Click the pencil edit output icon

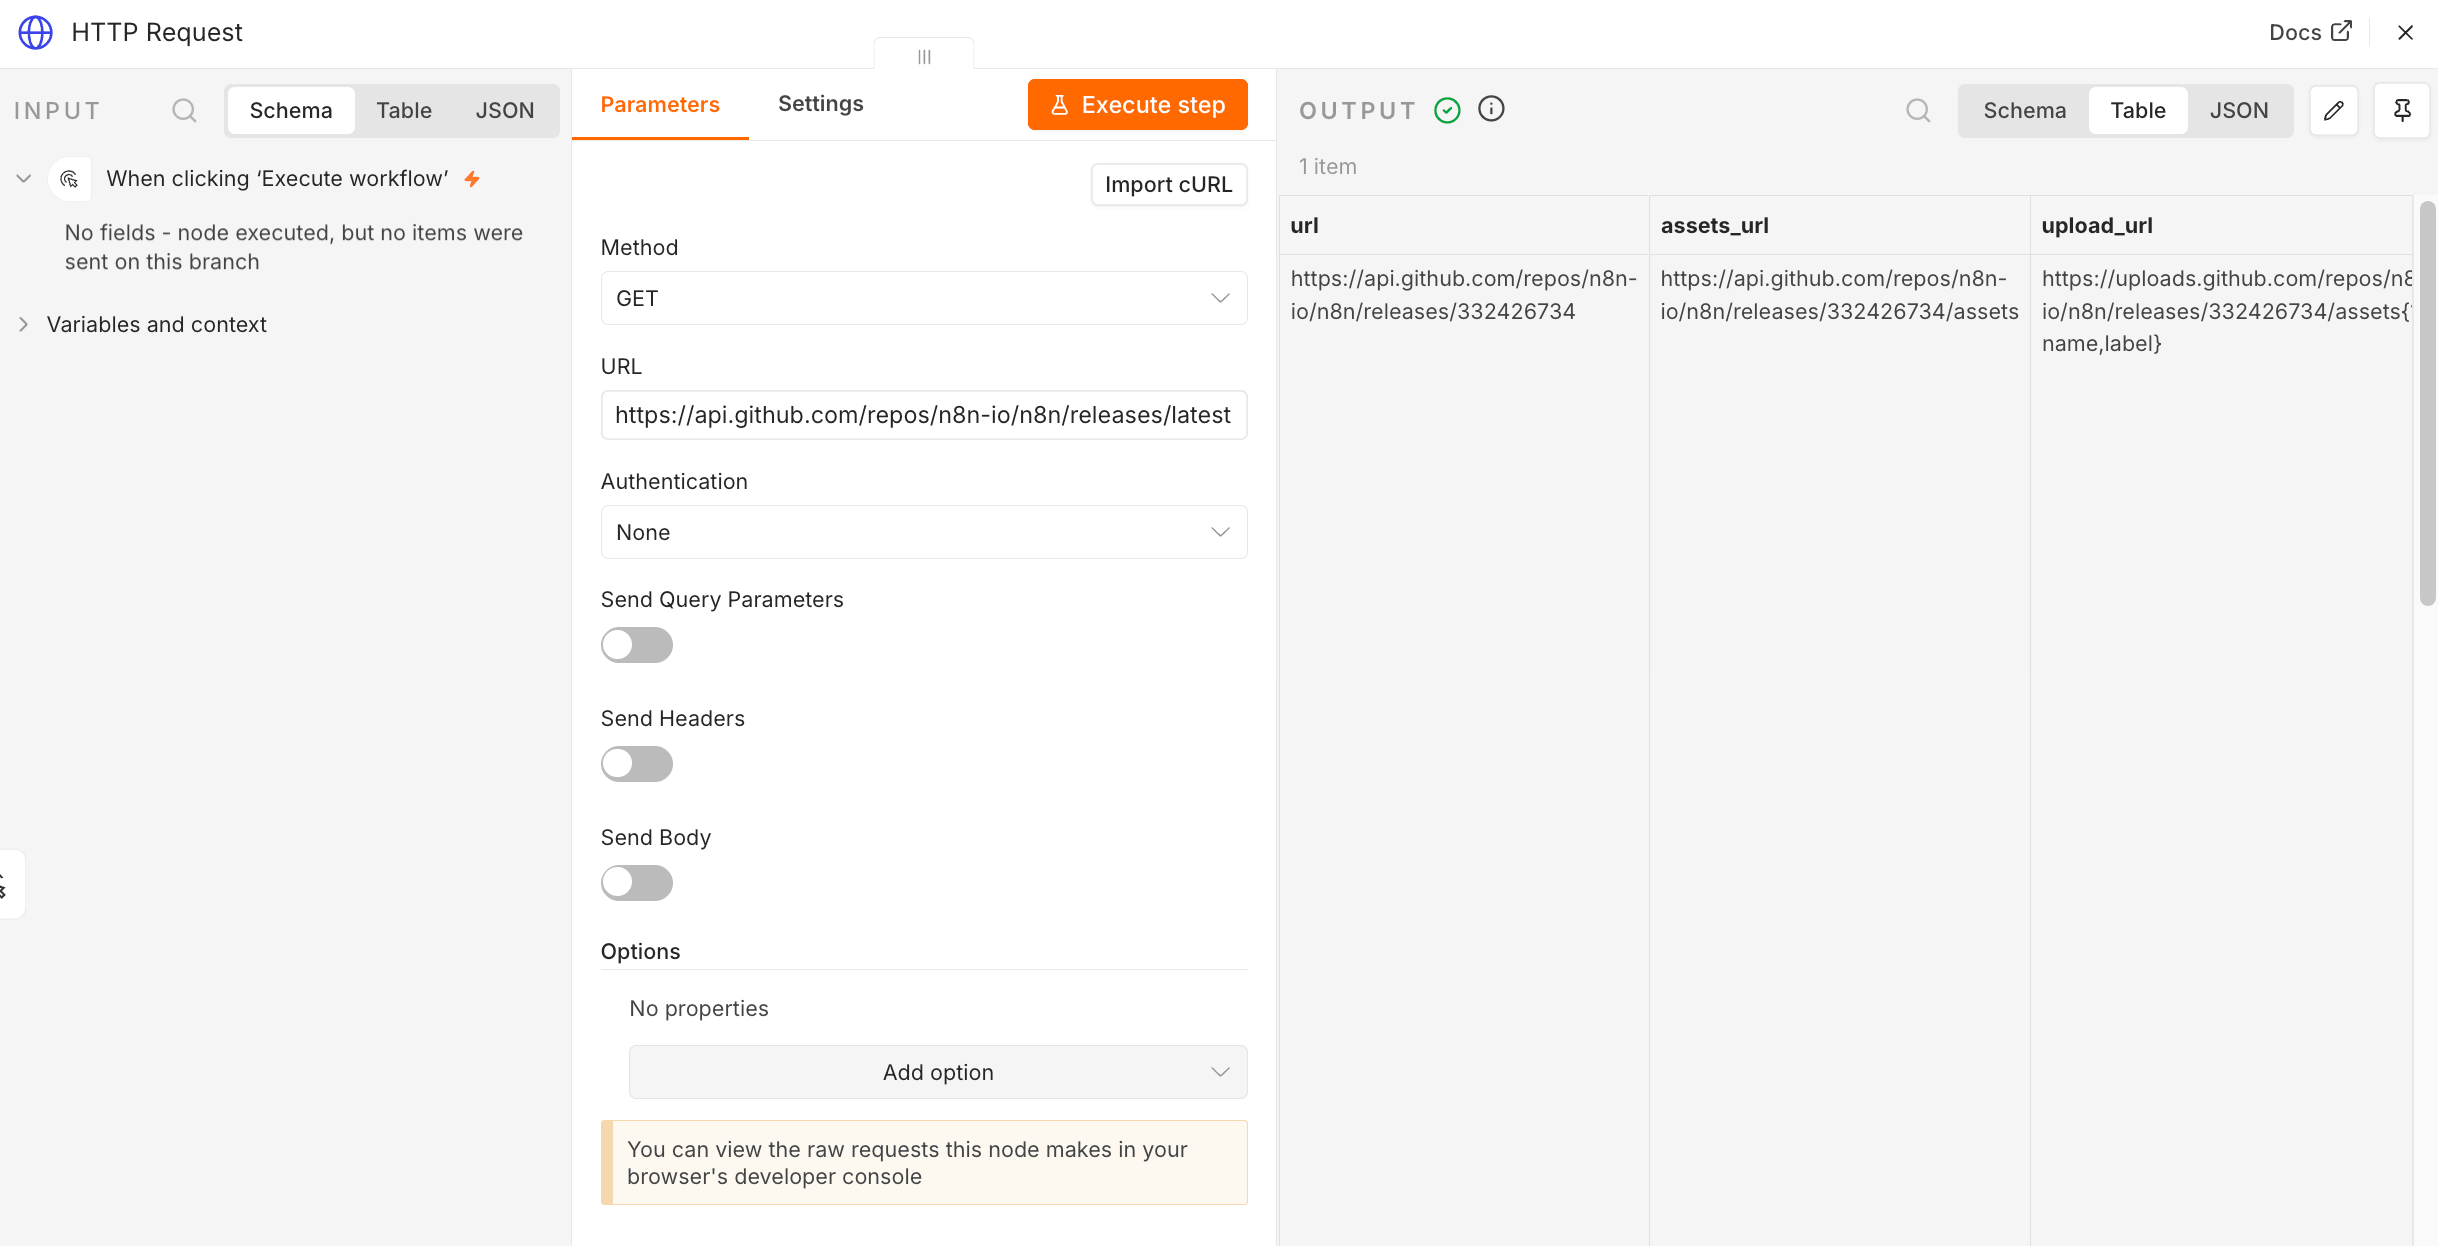click(2333, 110)
